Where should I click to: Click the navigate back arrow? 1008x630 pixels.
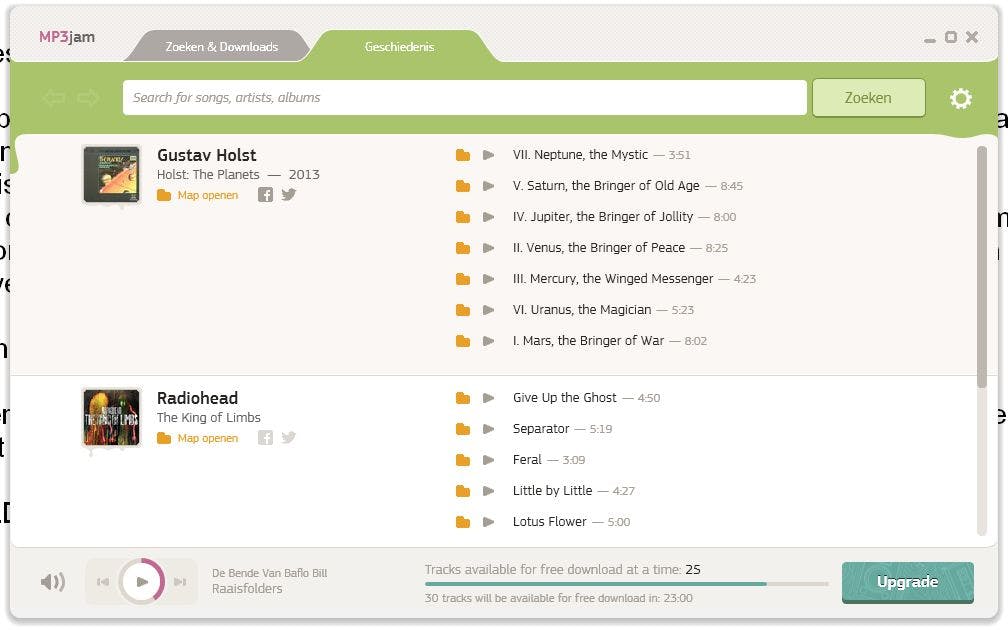54,98
